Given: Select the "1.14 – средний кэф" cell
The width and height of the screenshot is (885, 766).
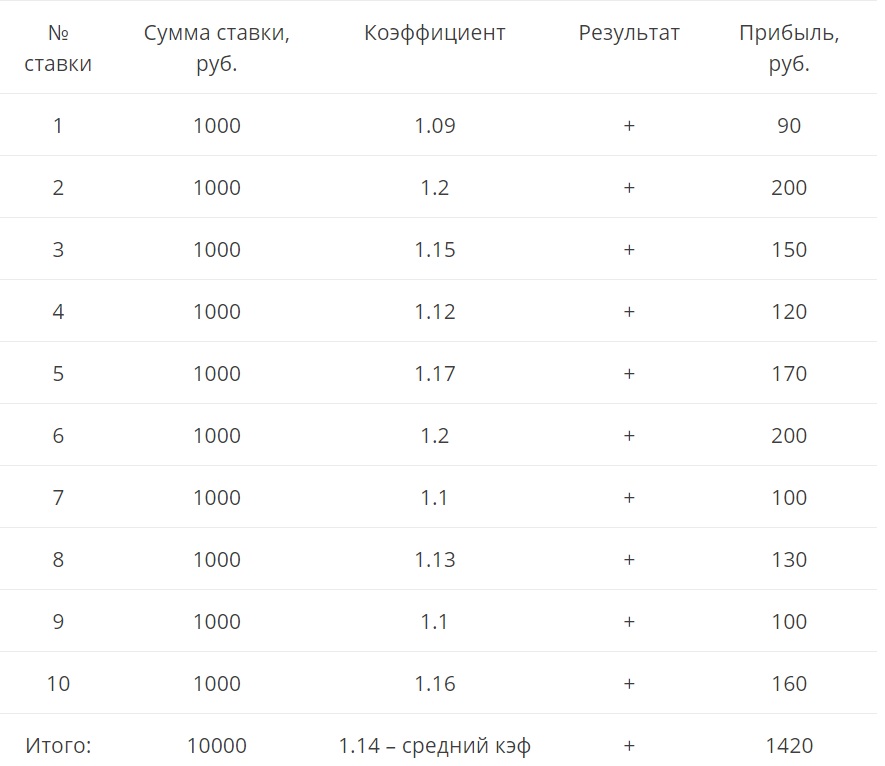Looking at the screenshot, I should click(435, 746).
